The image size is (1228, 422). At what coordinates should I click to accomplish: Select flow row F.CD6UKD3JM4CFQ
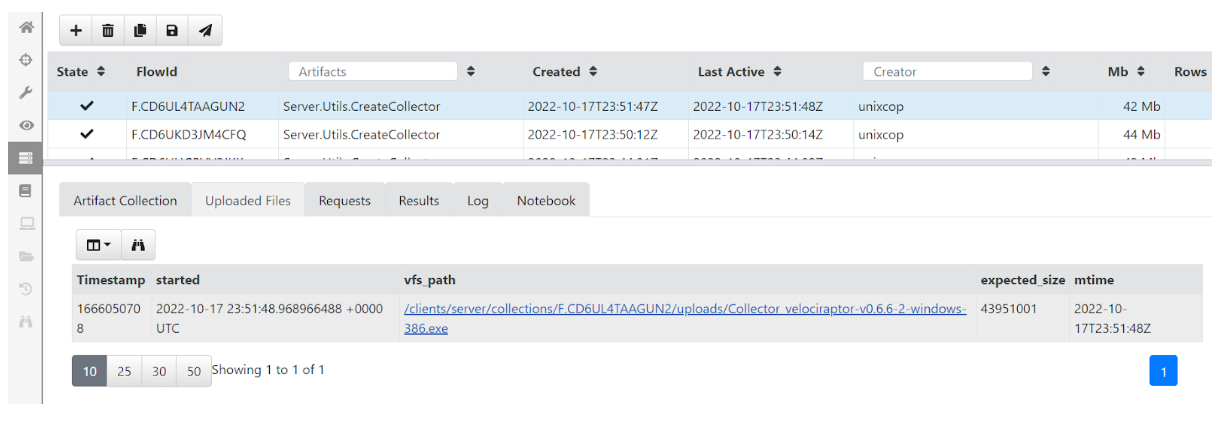[x=188, y=135]
